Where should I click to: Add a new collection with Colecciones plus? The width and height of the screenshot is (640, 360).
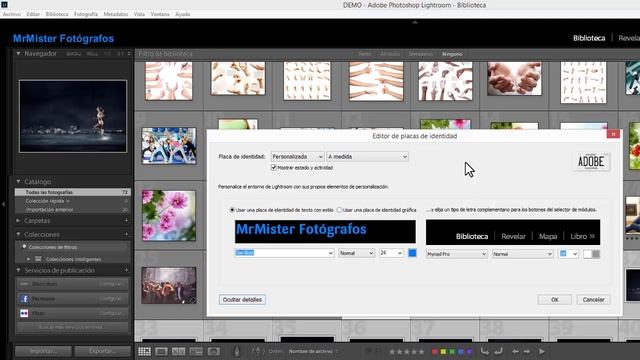(127, 234)
